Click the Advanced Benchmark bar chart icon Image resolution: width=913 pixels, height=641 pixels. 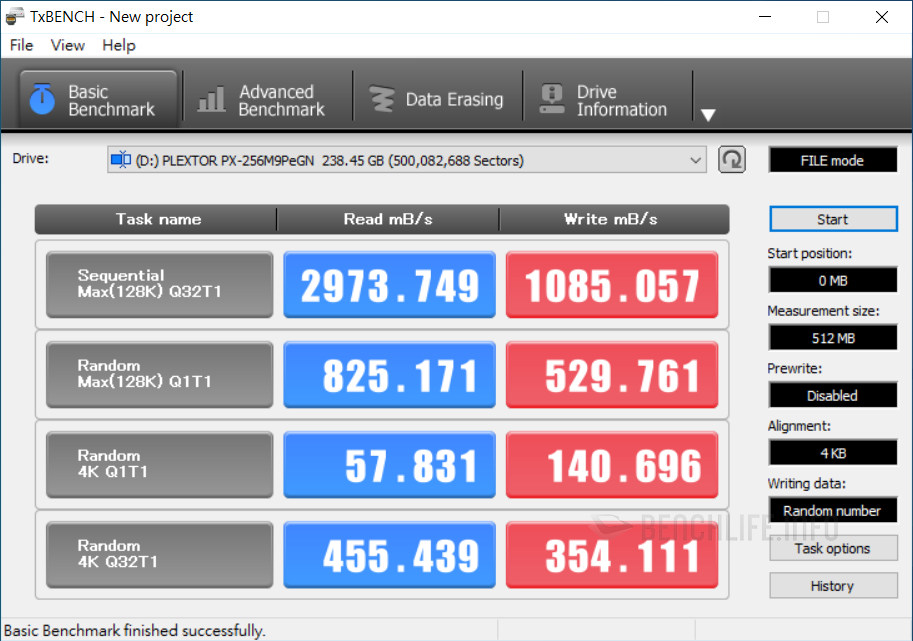coord(211,99)
